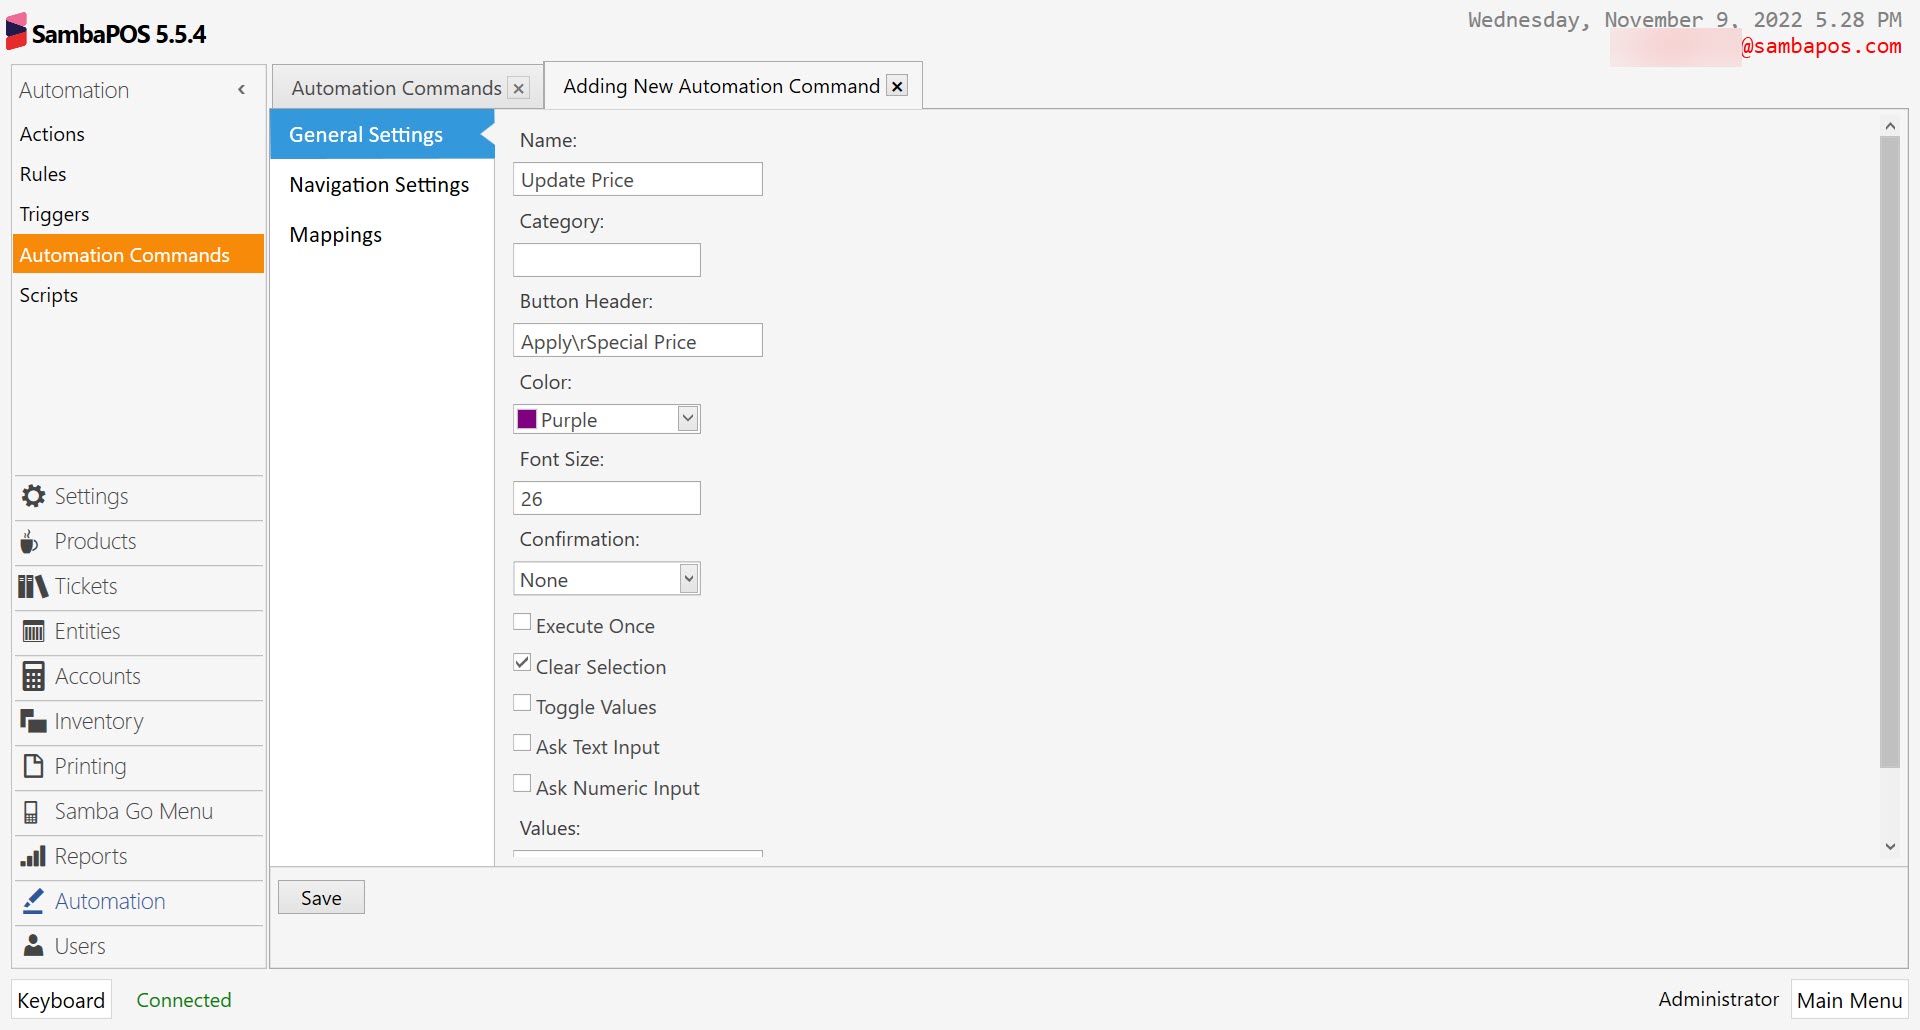Open the Accounts section

pyautogui.click(x=96, y=676)
